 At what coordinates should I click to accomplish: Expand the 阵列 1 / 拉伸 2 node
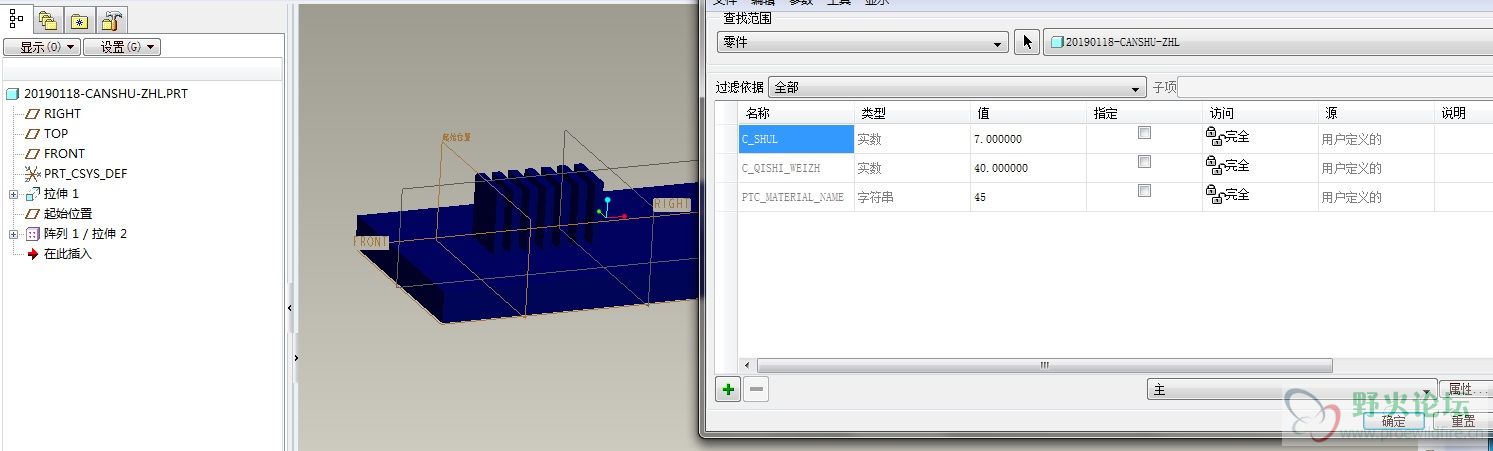pyautogui.click(x=14, y=234)
